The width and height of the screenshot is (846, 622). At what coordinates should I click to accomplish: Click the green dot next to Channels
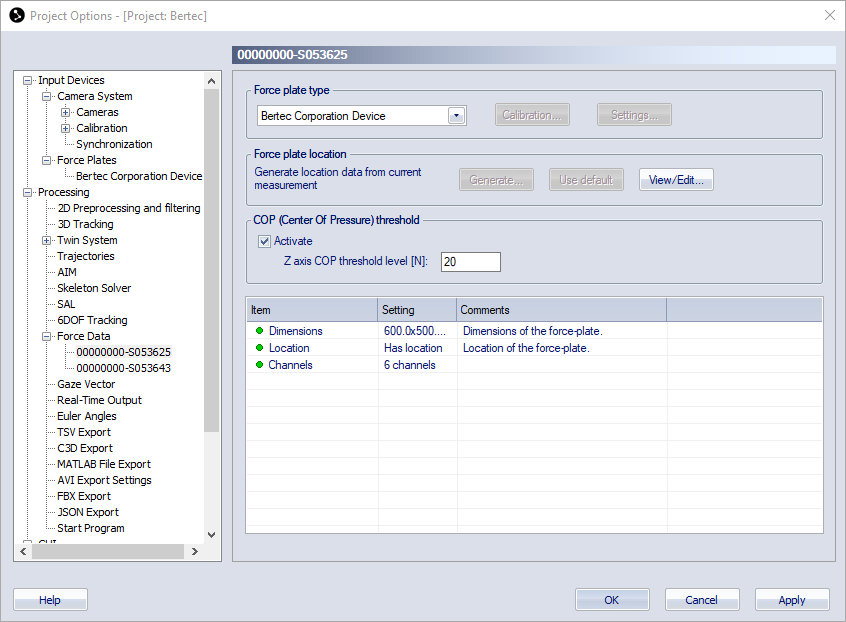click(x=259, y=365)
